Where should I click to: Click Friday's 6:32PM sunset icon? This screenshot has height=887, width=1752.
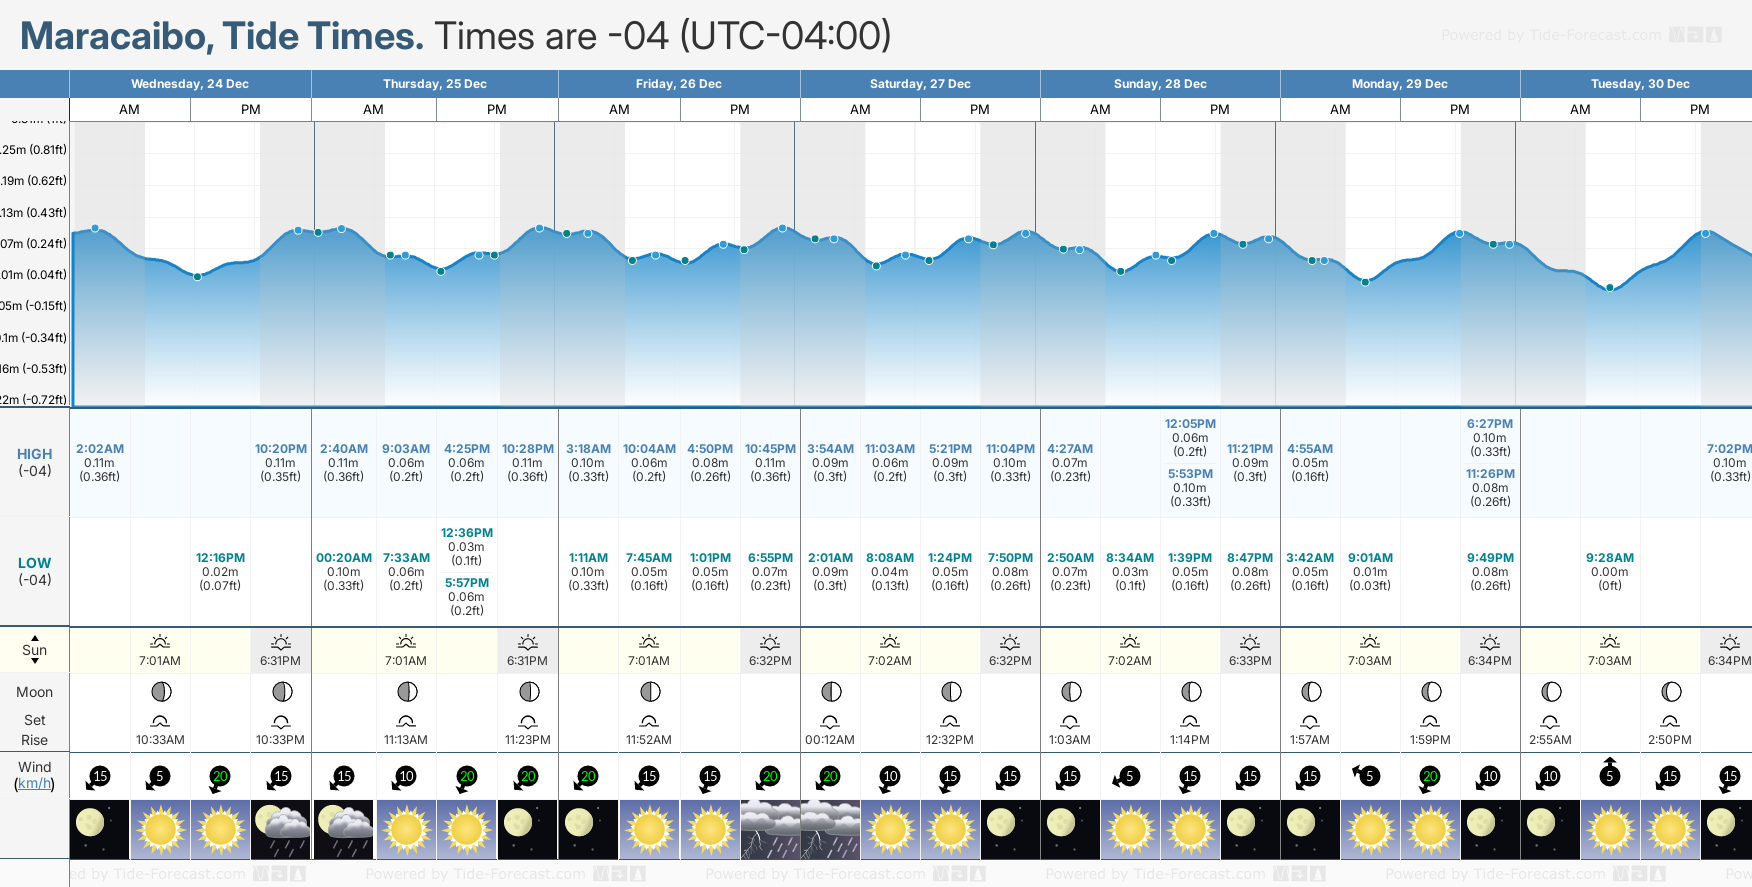pyautogui.click(x=770, y=642)
